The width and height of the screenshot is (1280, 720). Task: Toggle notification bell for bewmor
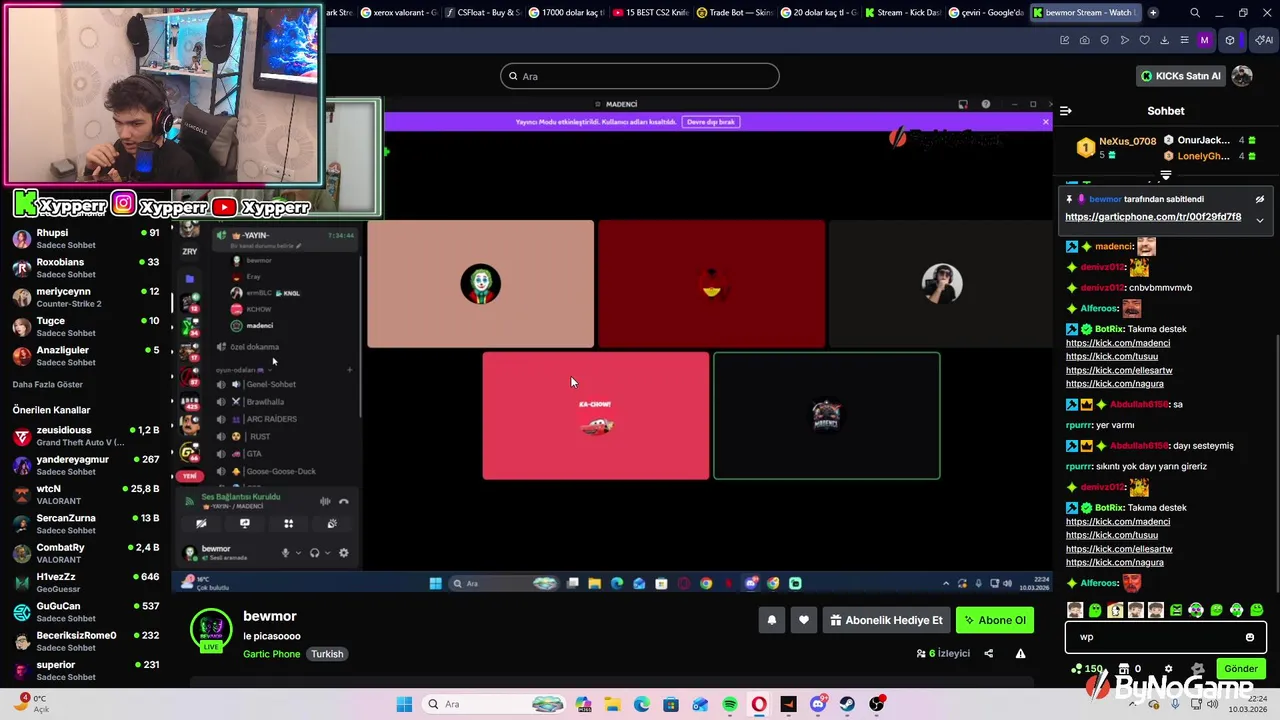click(x=772, y=620)
